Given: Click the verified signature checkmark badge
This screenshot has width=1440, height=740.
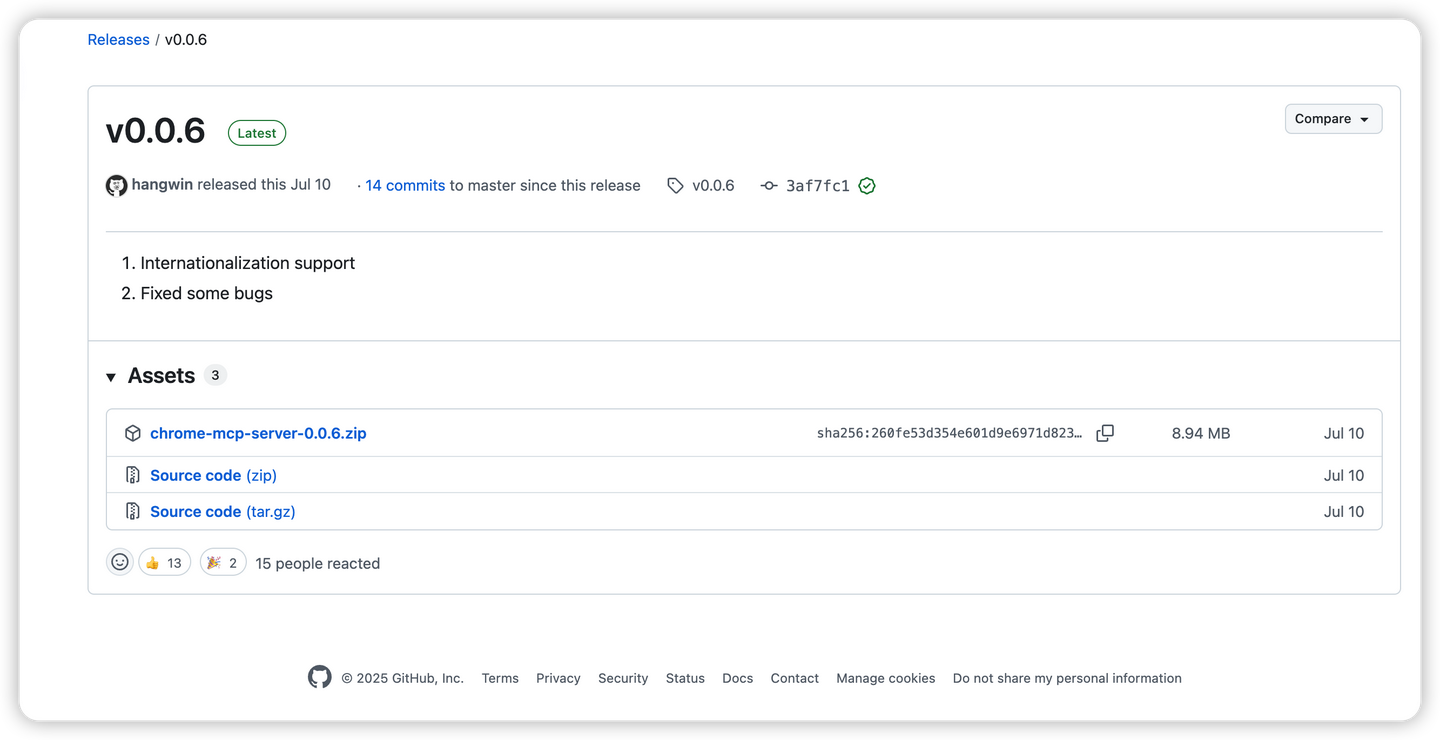Looking at the screenshot, I should click(866, 185).
